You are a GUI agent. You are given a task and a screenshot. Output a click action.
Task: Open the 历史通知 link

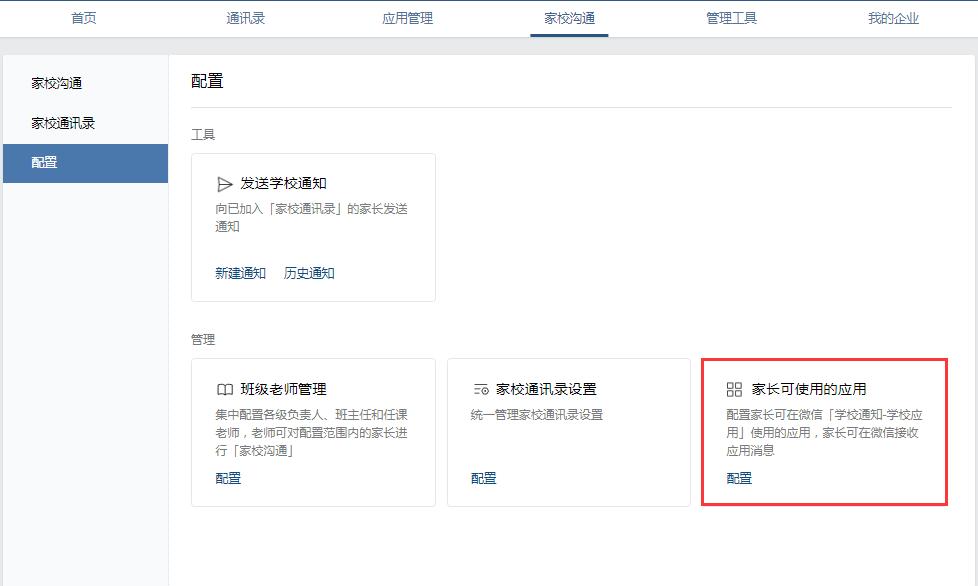309,273
